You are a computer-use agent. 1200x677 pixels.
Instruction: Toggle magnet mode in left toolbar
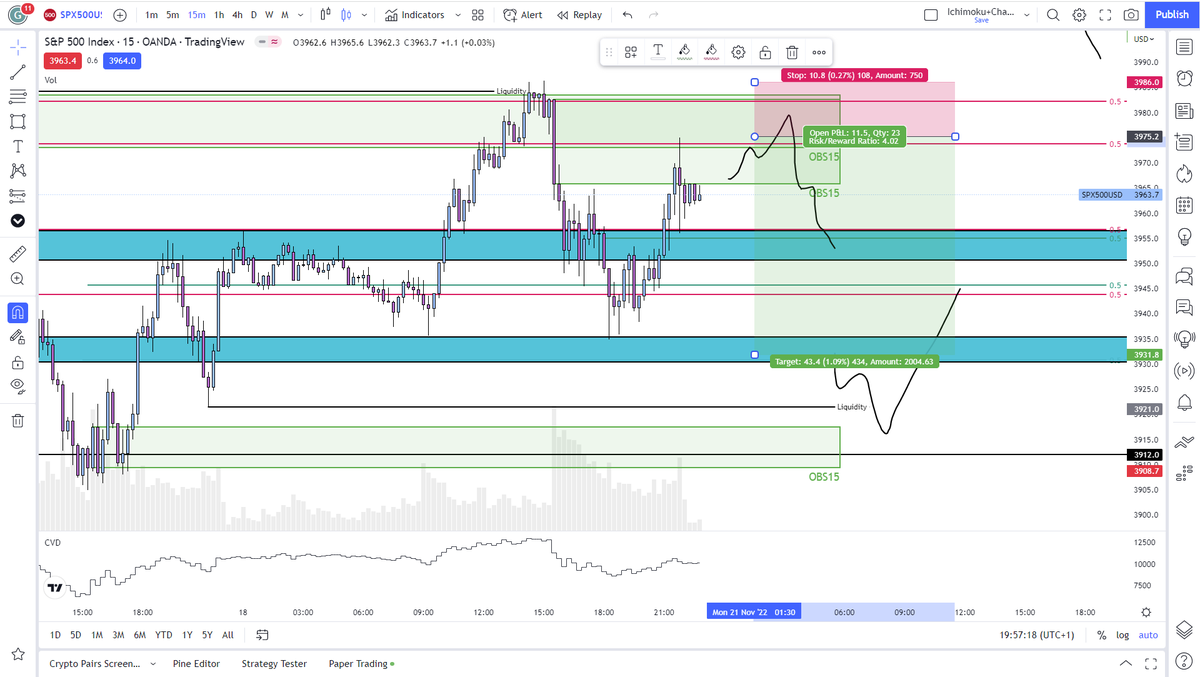[x=17, y=312]
